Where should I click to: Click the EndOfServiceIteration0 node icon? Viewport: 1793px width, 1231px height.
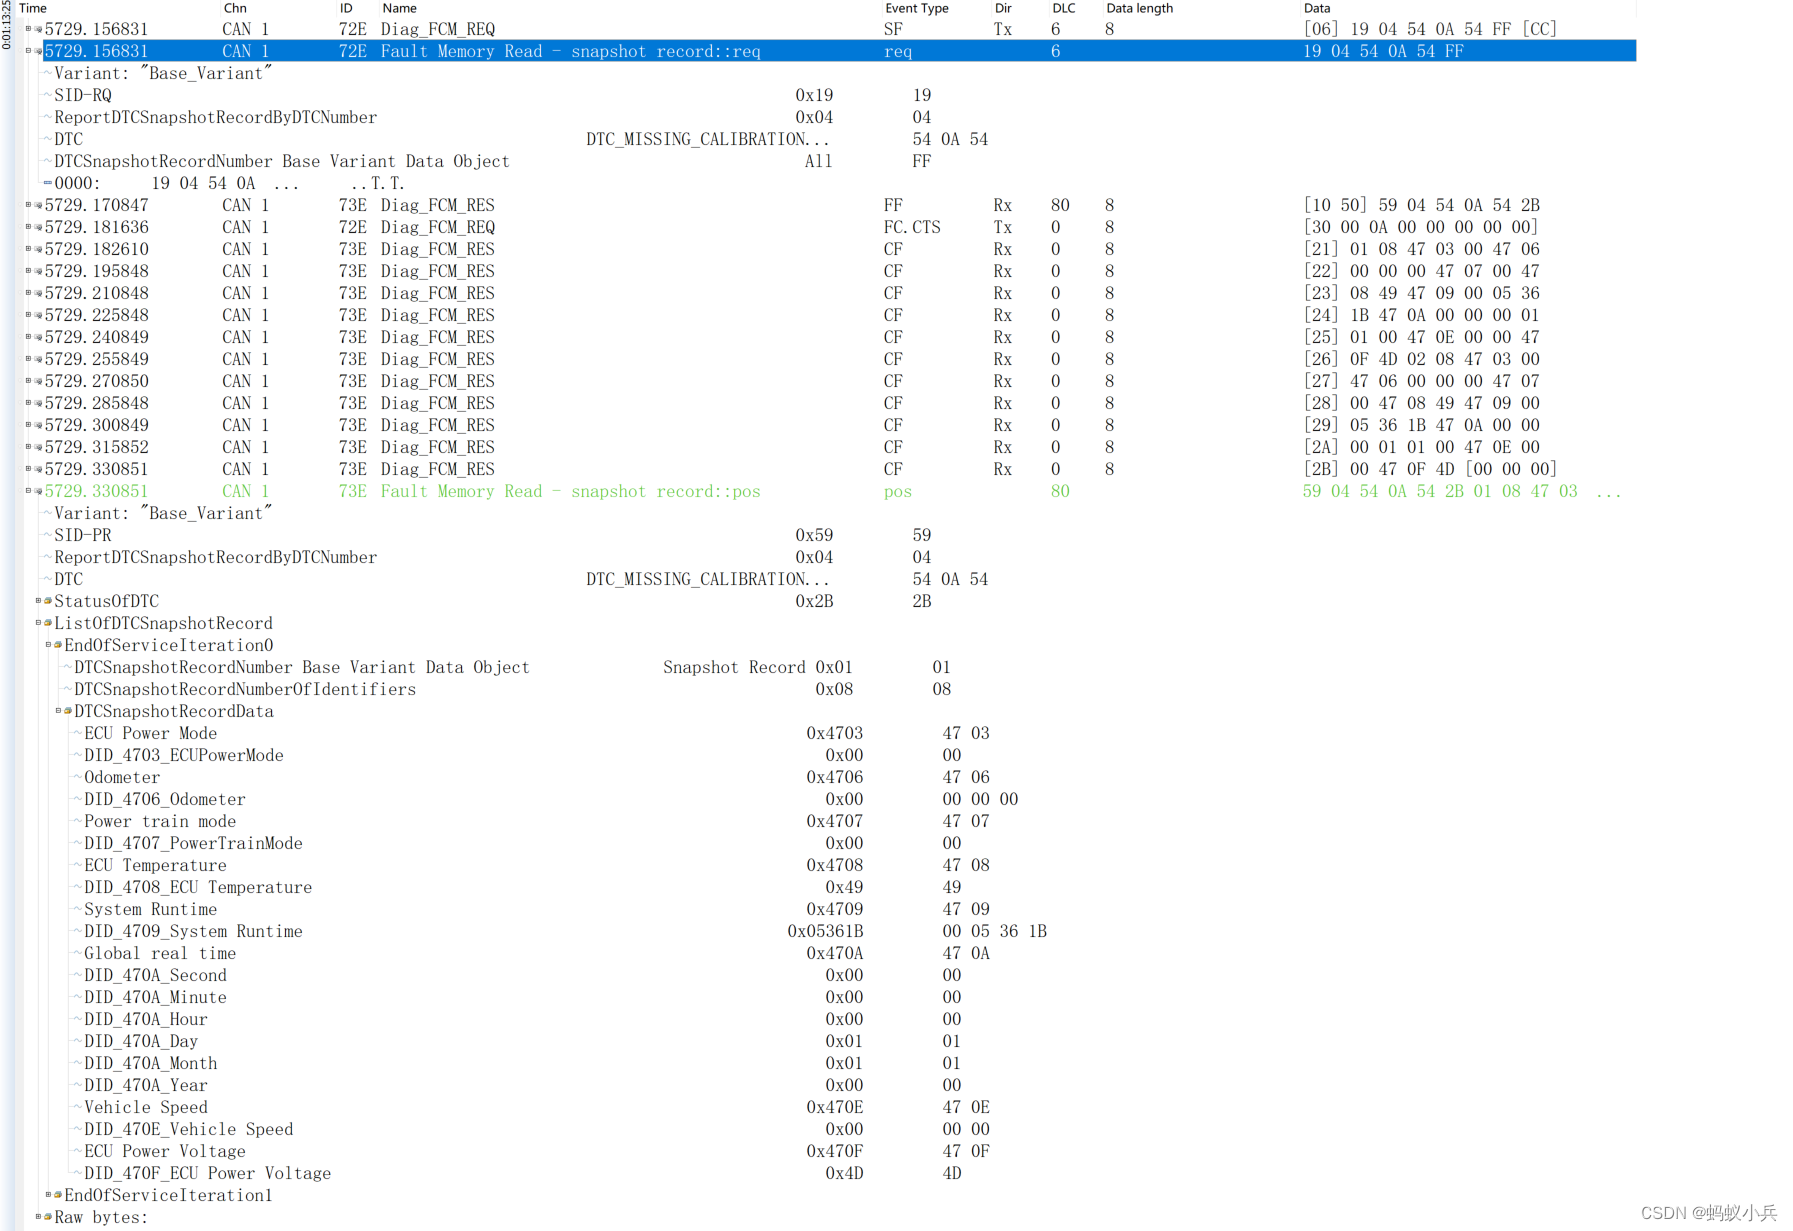(58, 645)
